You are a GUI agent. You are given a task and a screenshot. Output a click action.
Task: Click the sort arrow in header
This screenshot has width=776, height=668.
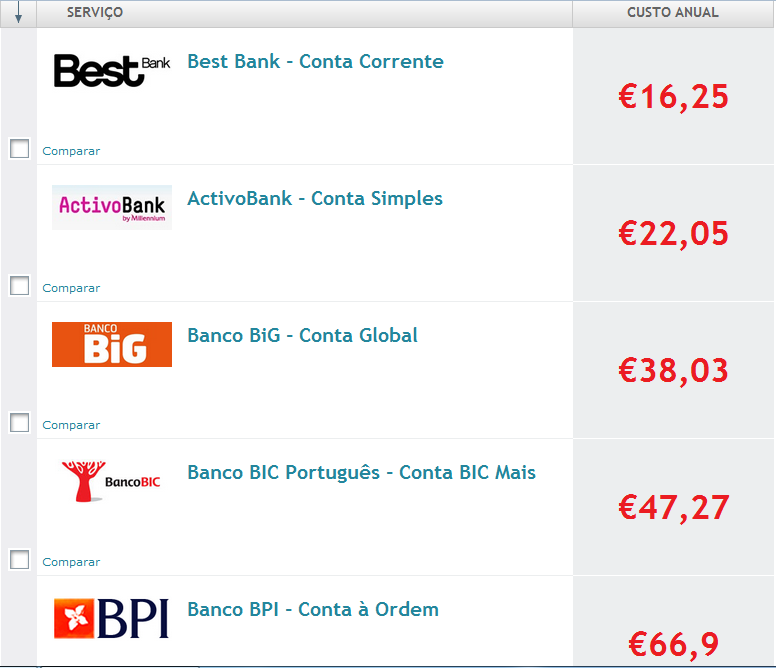18,14
